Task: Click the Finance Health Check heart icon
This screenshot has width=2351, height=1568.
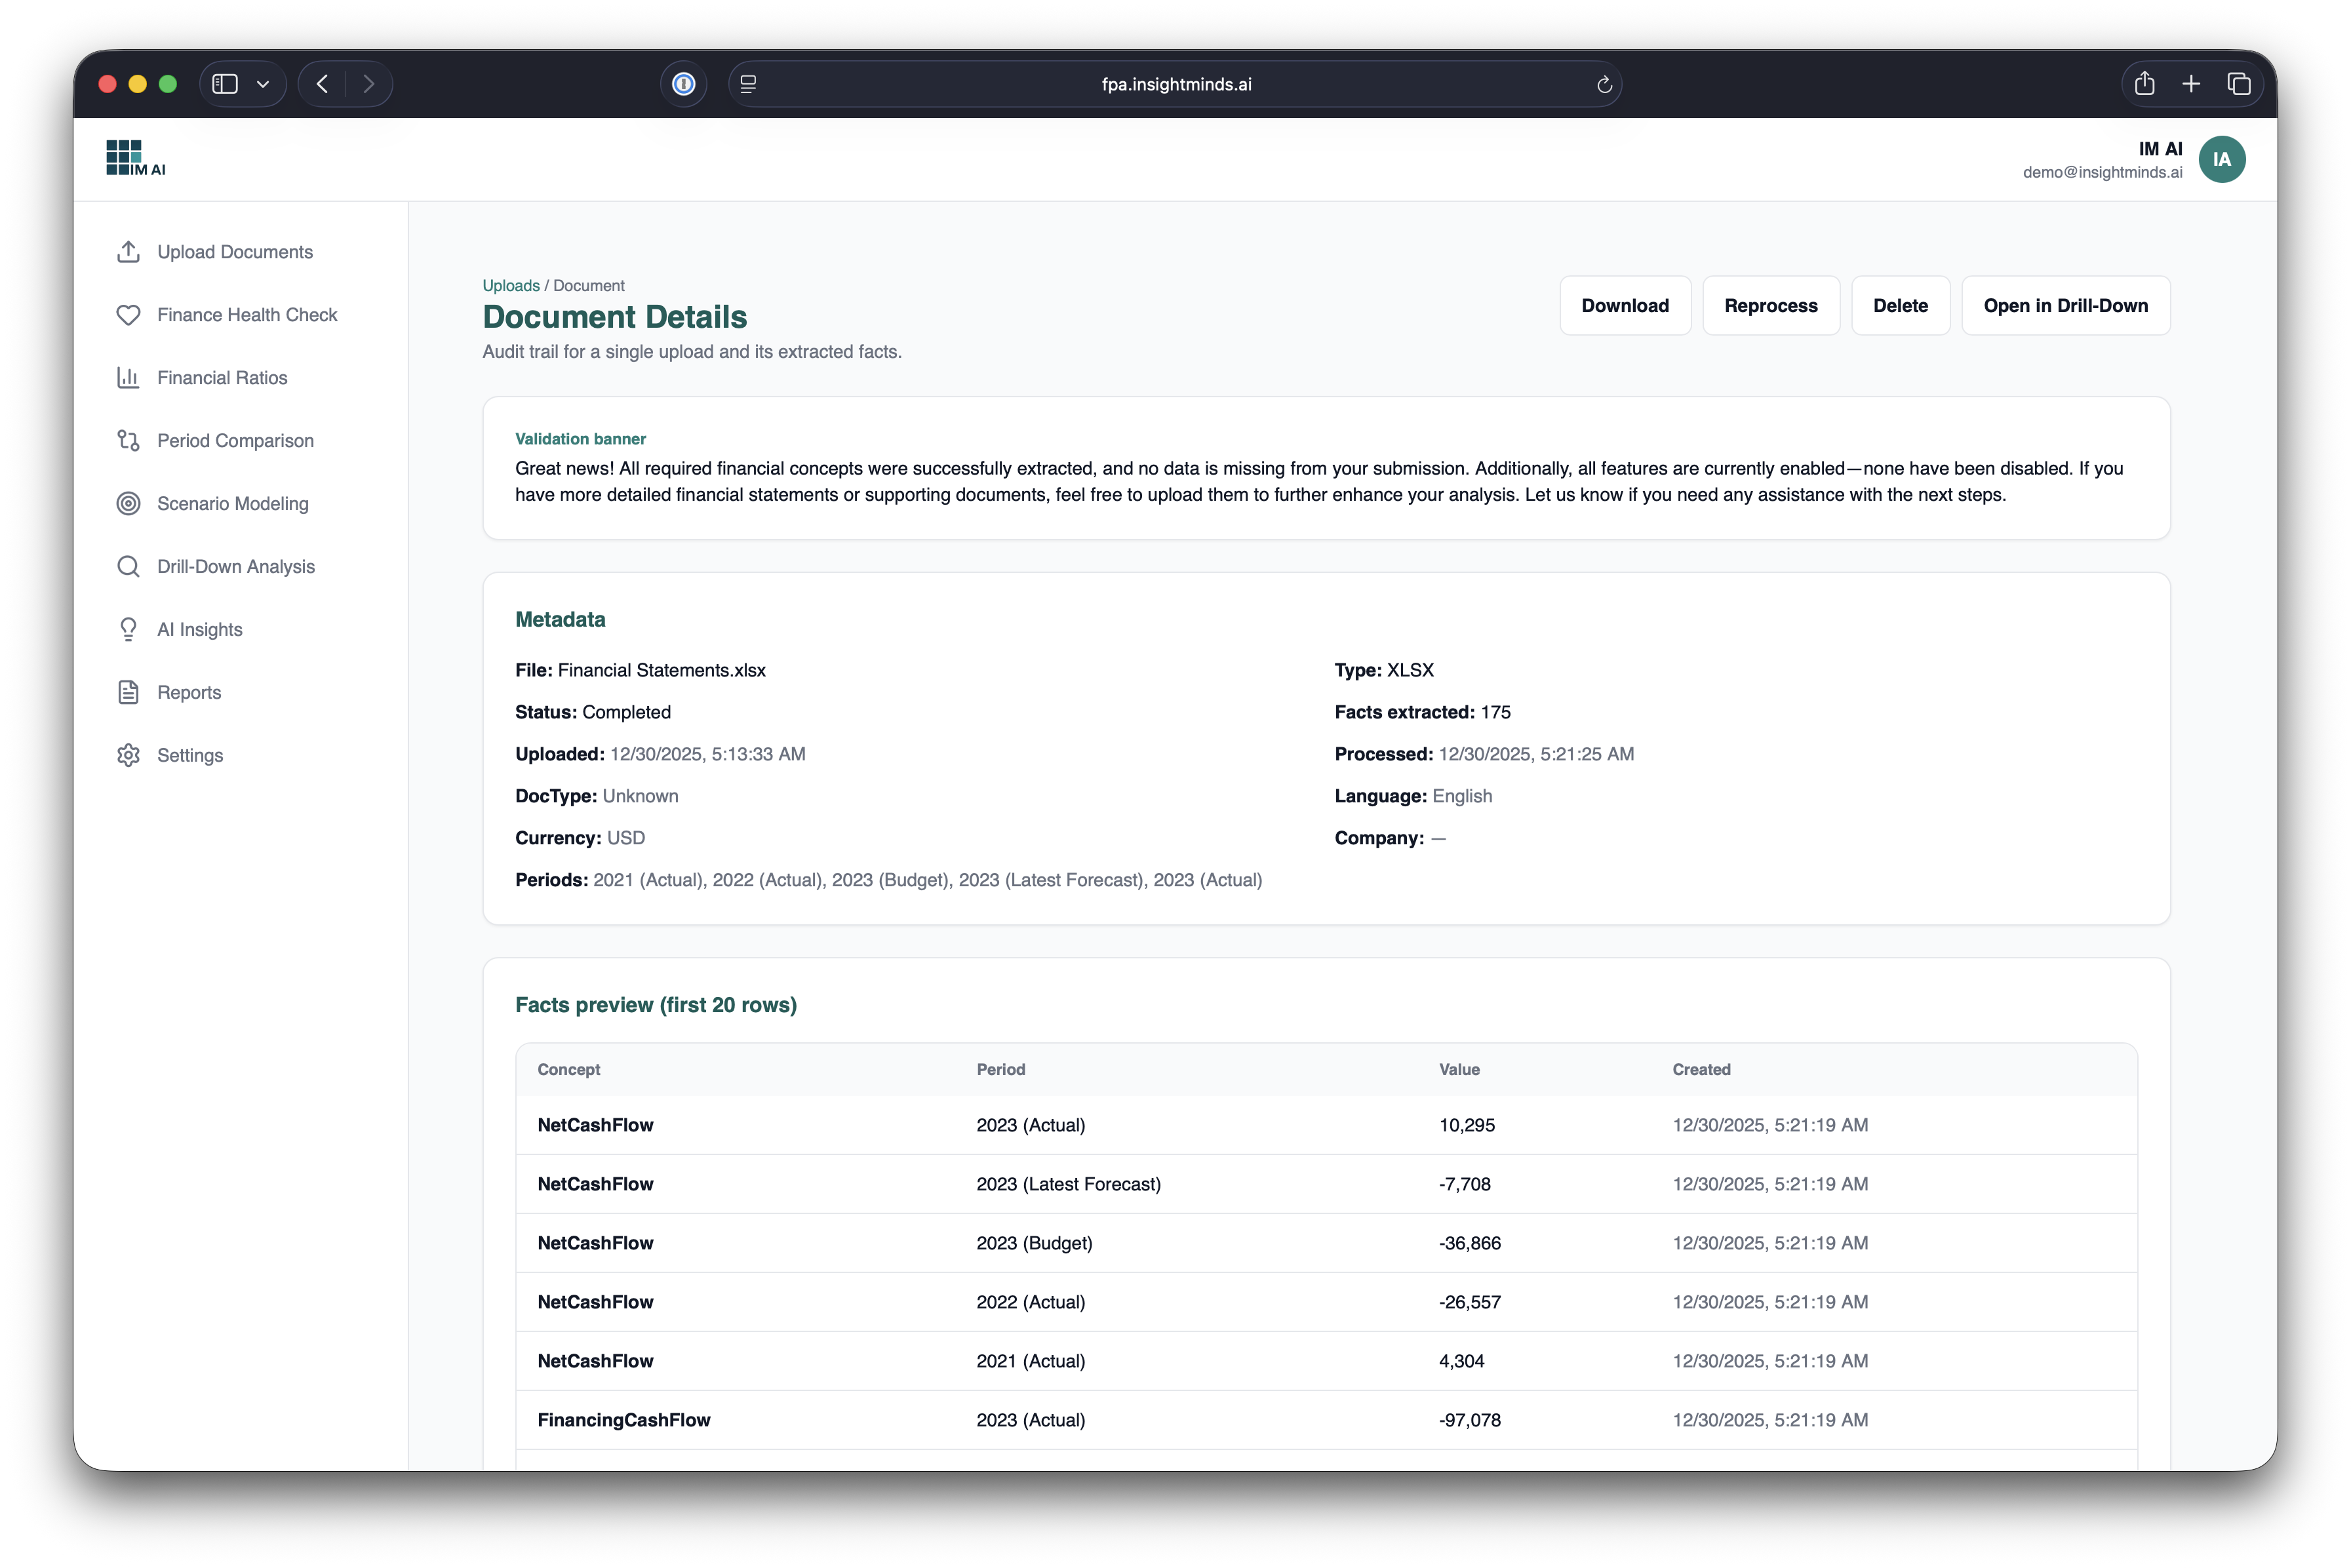Action: pyautogui.click(x=128, y=315)
